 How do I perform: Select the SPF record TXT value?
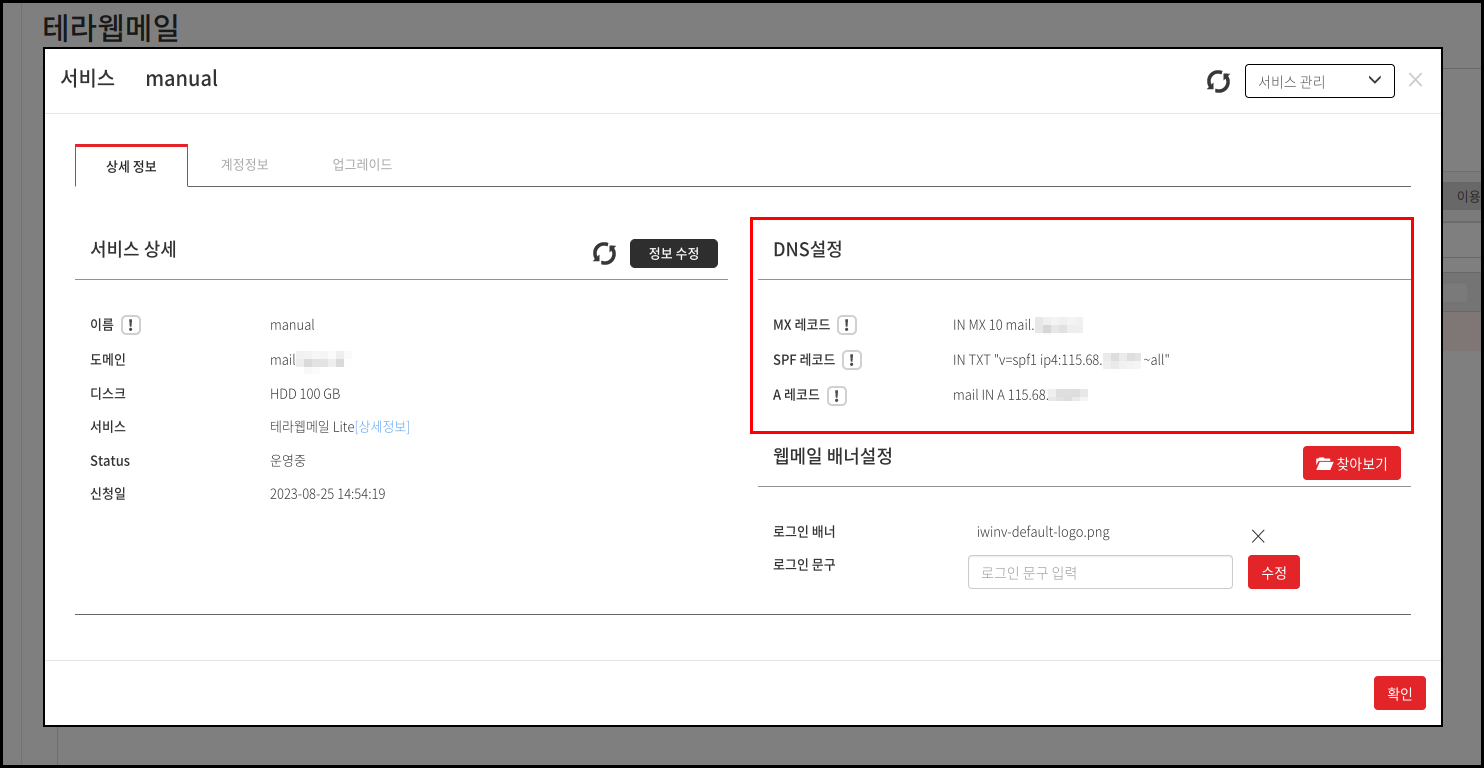(1061, 360)
